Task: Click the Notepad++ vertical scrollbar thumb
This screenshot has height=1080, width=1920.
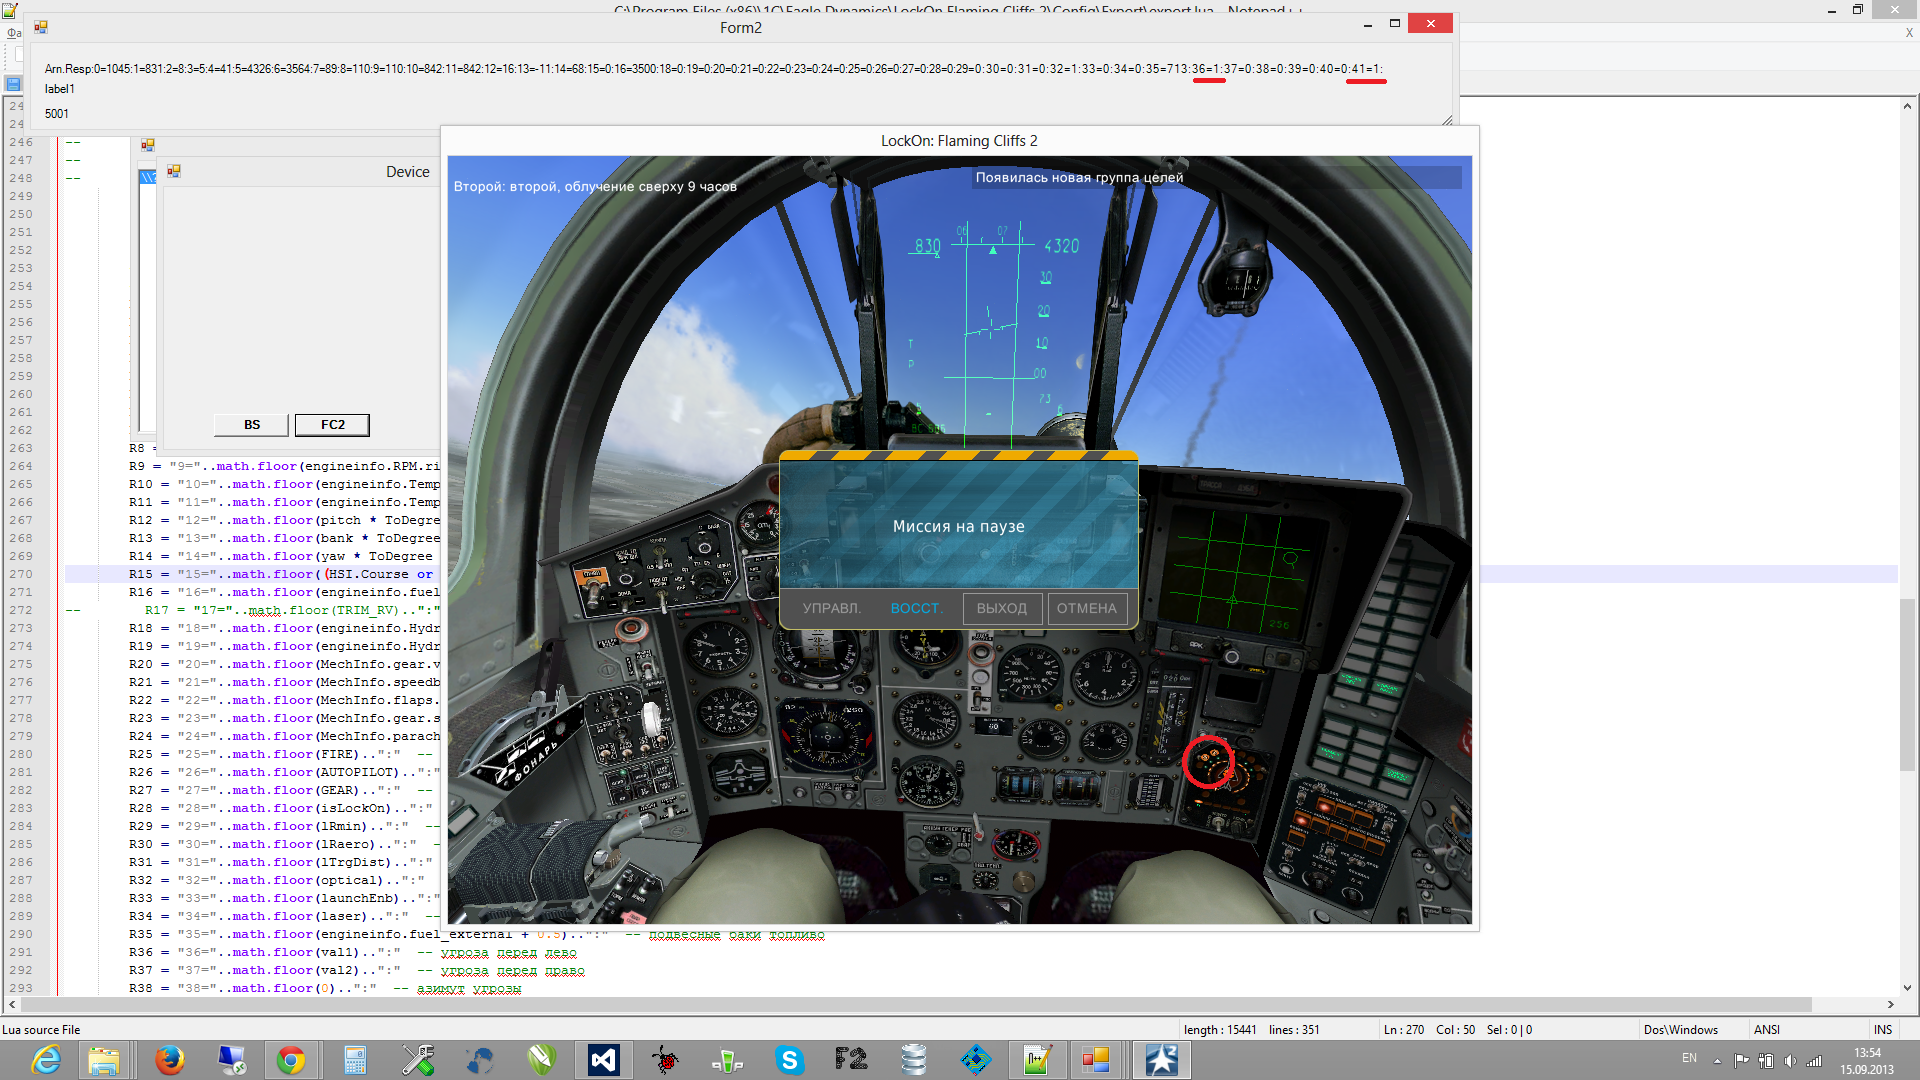Action: click(x=1908, y=685)
